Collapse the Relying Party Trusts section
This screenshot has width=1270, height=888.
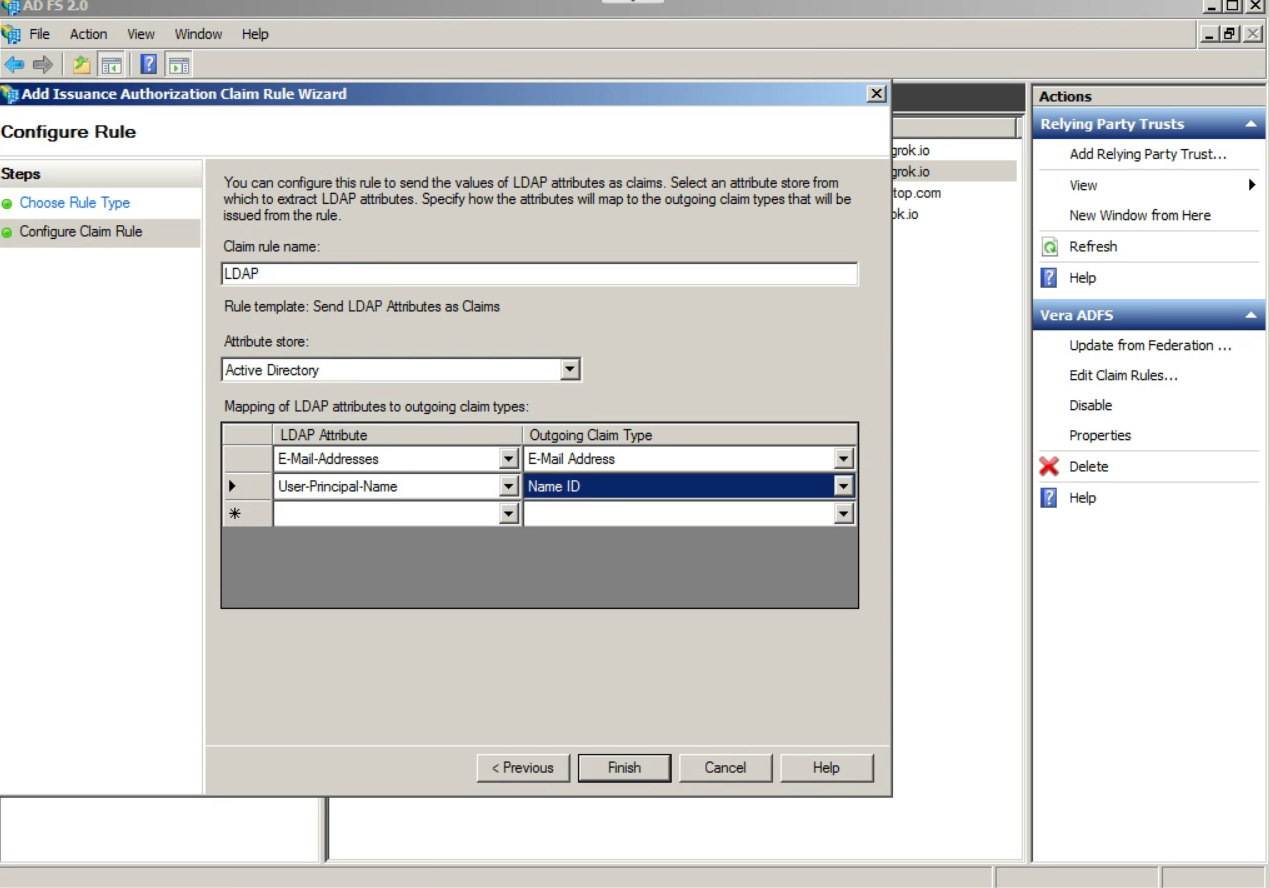tap(1251, 124)
